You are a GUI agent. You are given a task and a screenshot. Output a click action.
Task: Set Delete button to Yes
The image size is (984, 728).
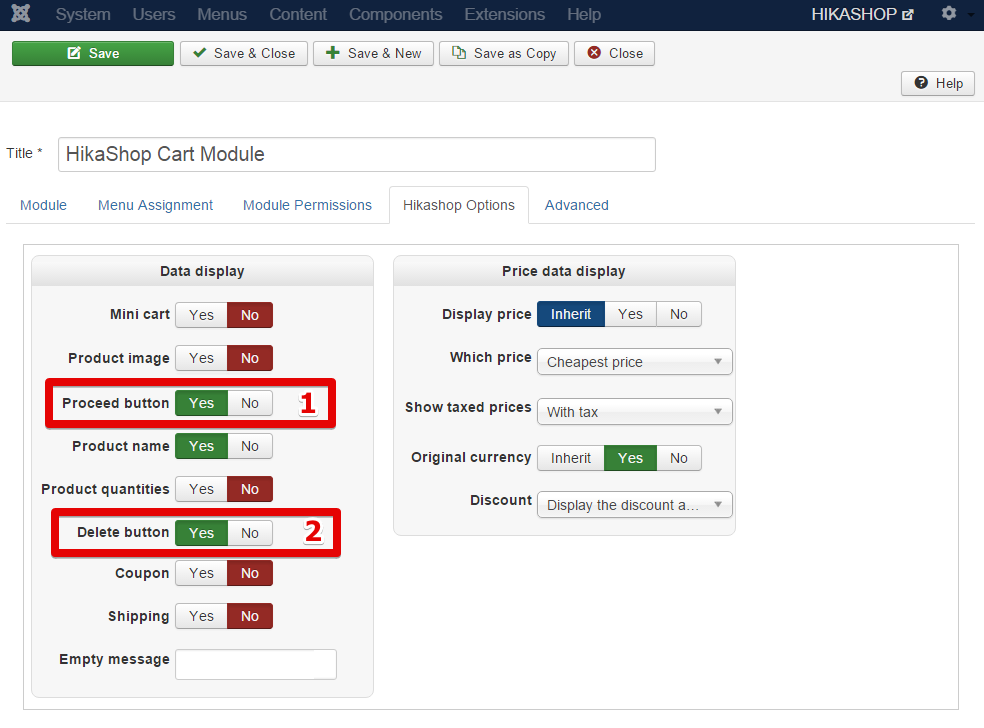point(201,533)
